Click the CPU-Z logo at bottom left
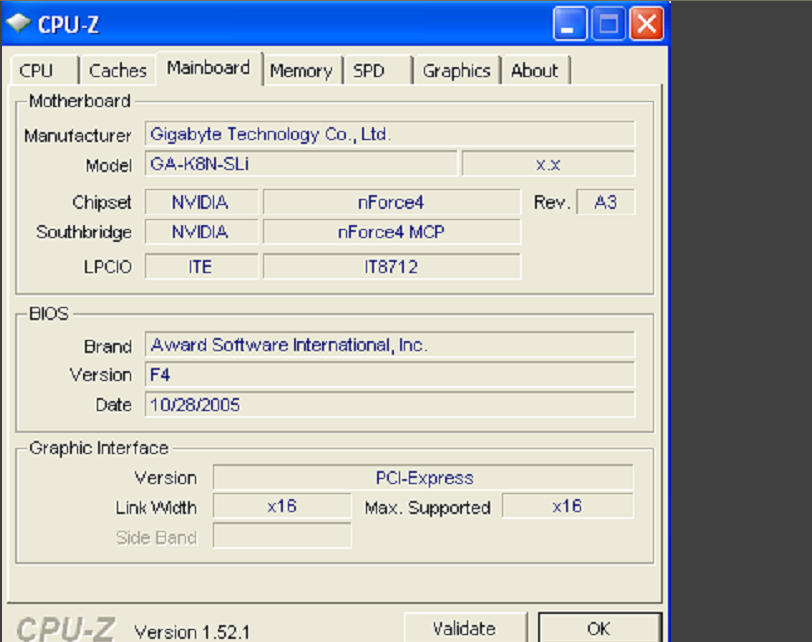 [66, 629]
